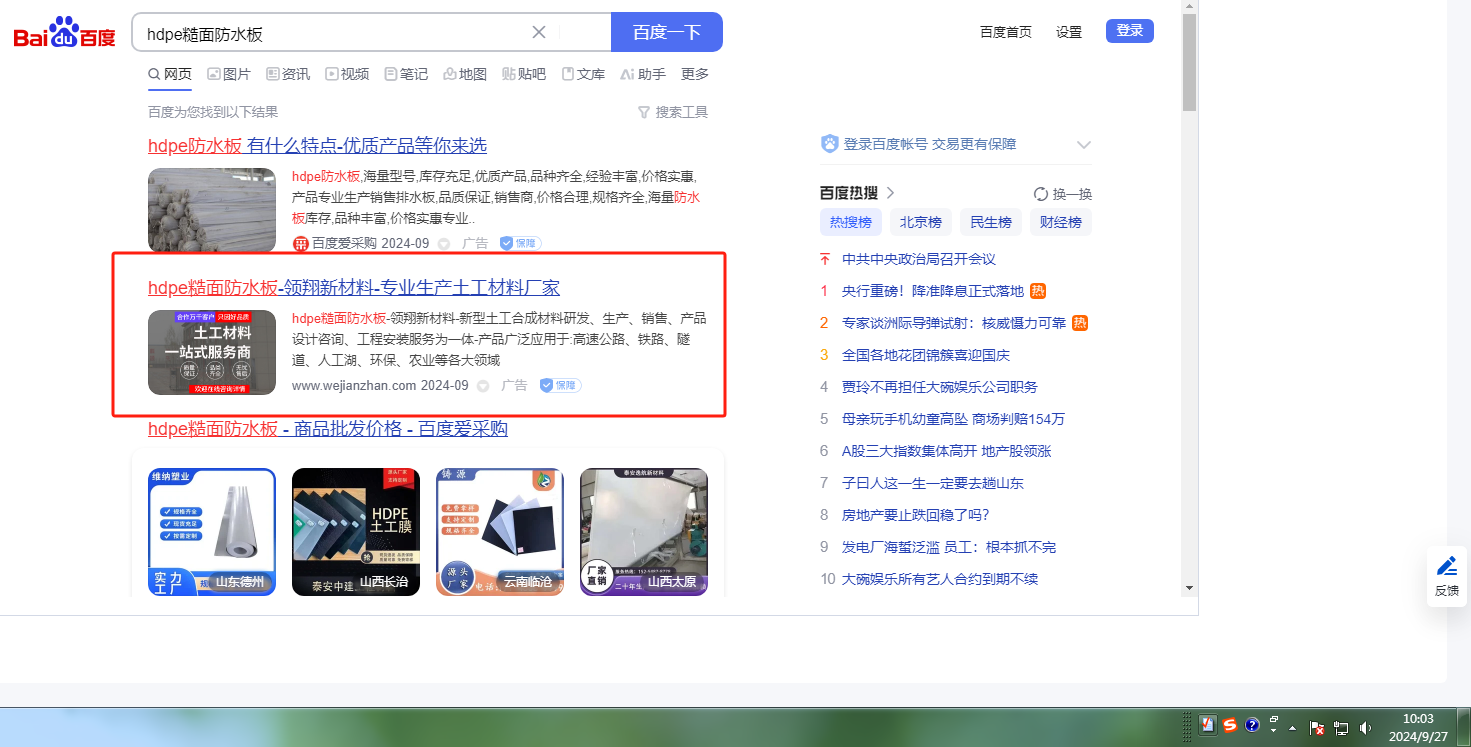1471x747 pixels.
Task: Open hot topic 央行重磅！降准降息正式落地
Action: (x=933, y=291)
